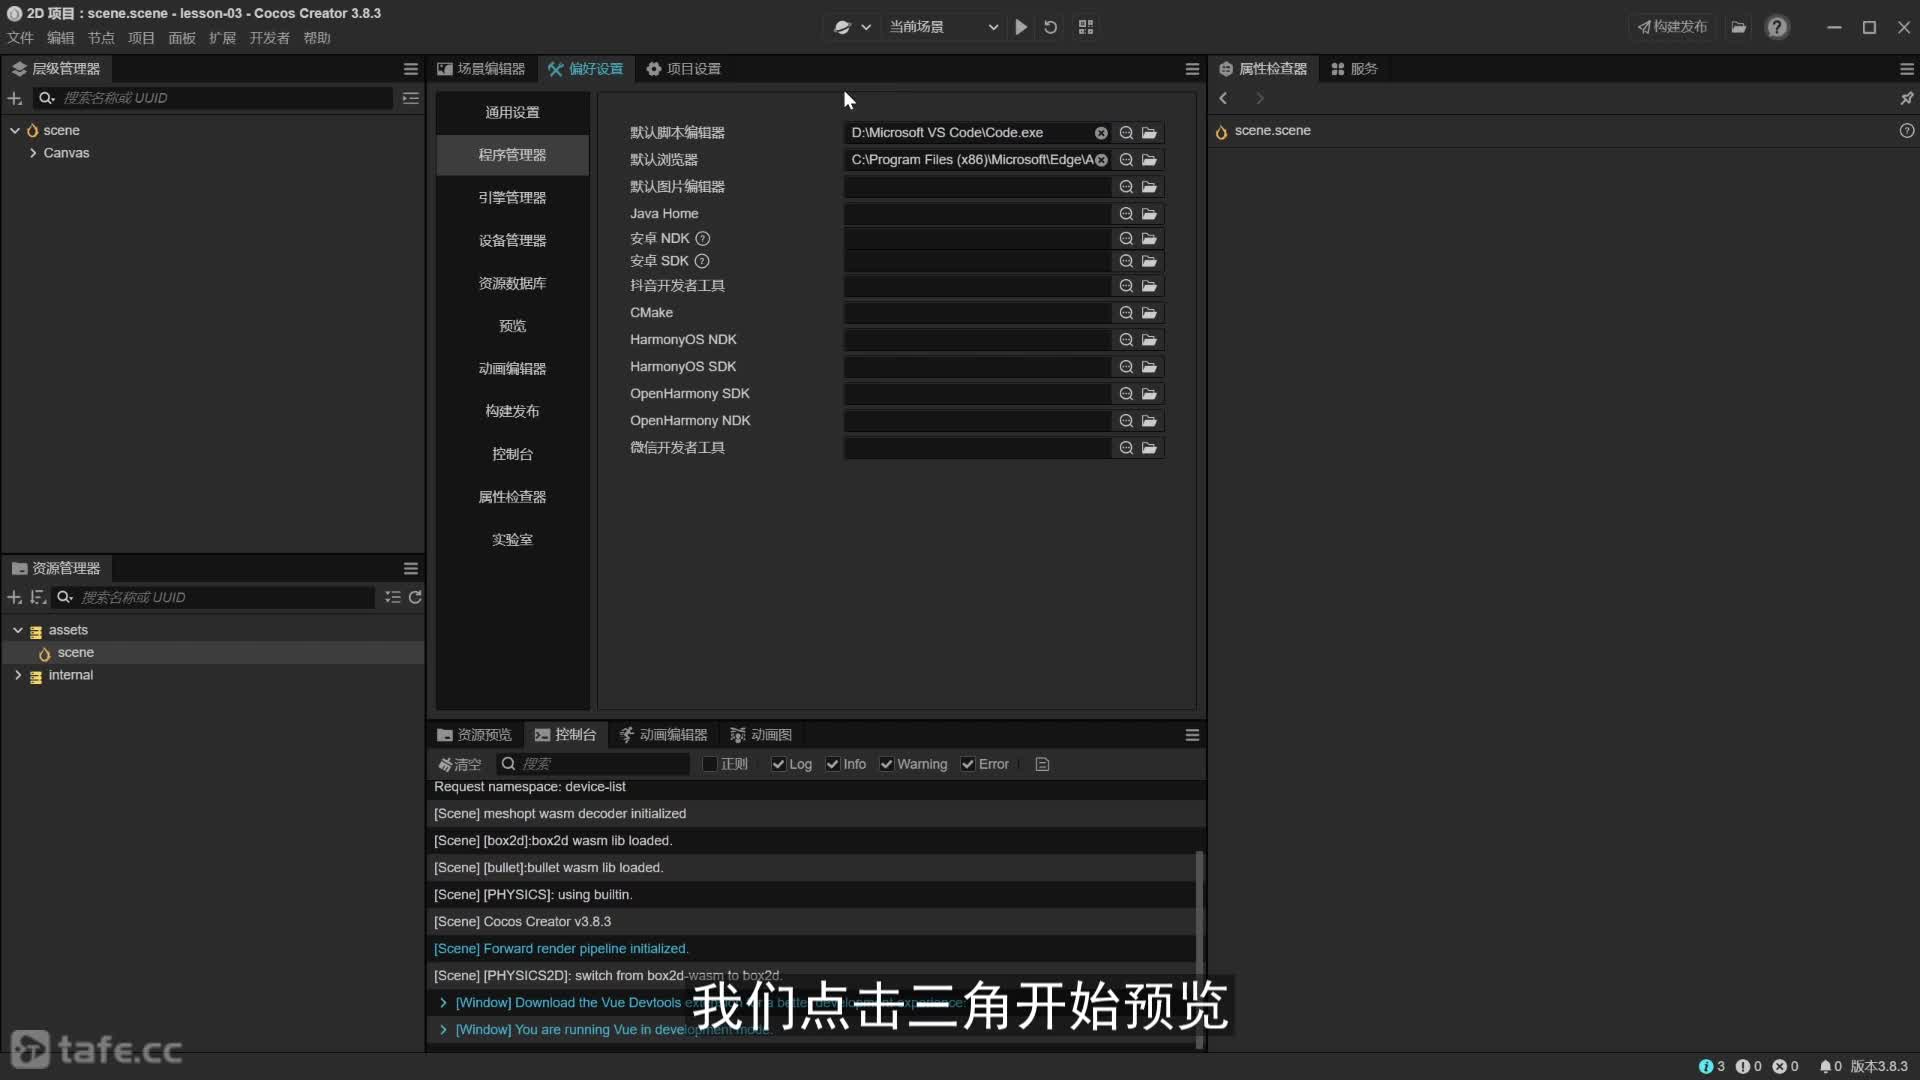Click the assets panel refresh icon
This screenshot has width=1920, height=1080.
(415, 597)
